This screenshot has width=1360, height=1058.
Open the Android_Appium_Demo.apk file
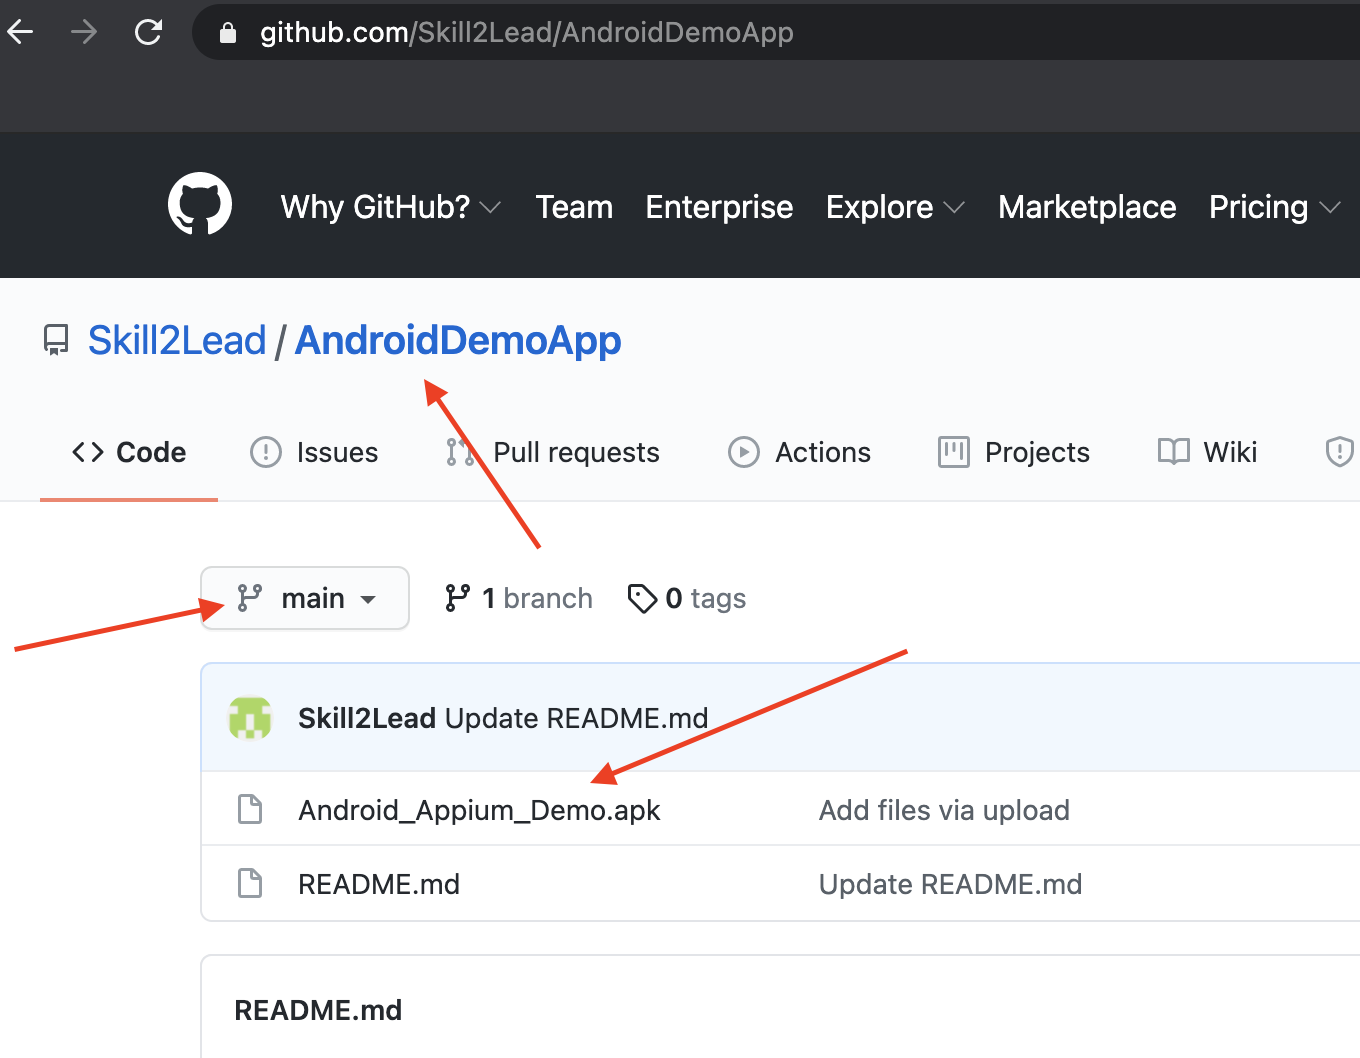click(479, 810)
